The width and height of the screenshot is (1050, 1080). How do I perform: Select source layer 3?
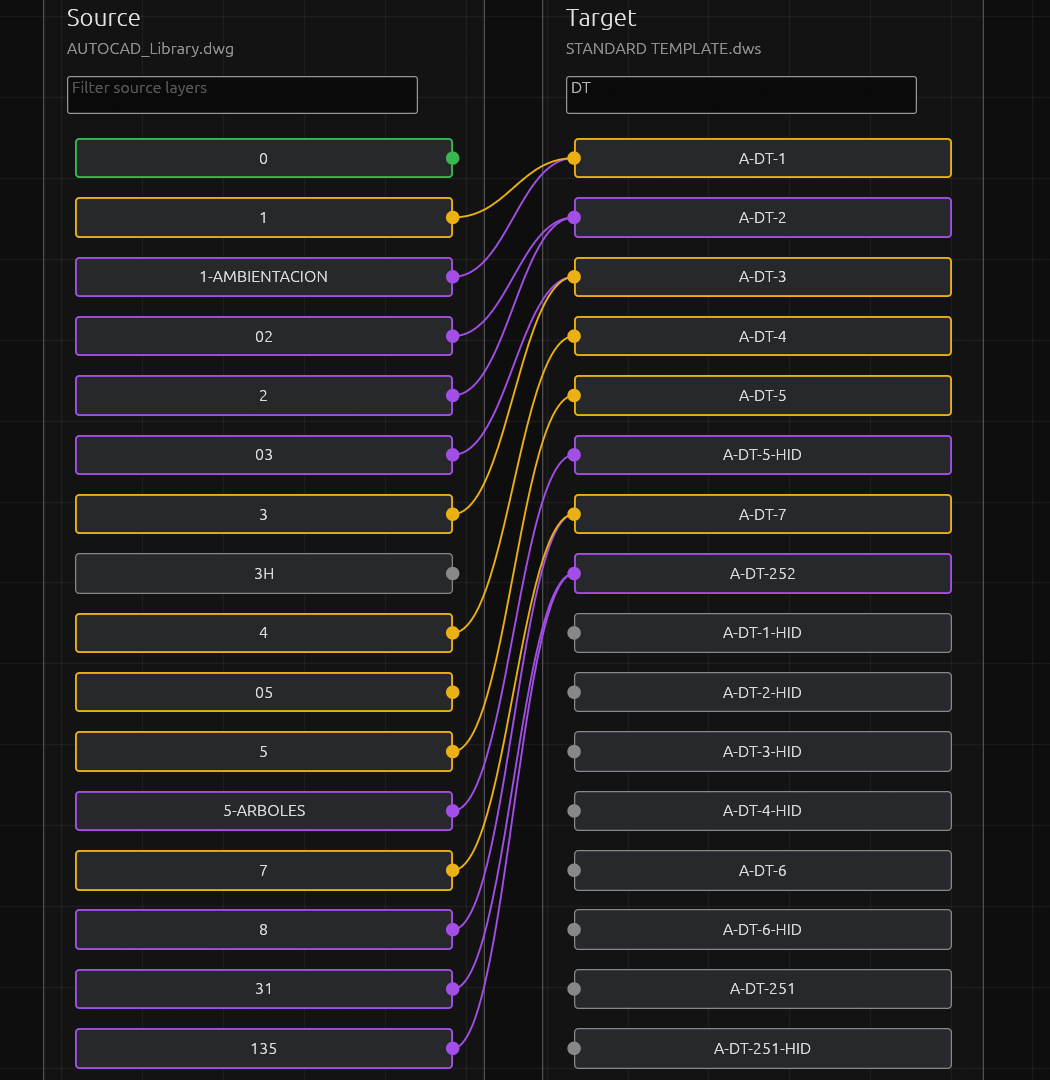[x=264, y=515]
